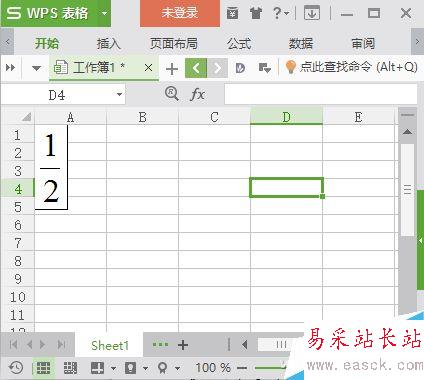The height and width of the screenshot is (380, 424).
Task: Go to last sheet navigation arrow
Action: click(61, 344)
